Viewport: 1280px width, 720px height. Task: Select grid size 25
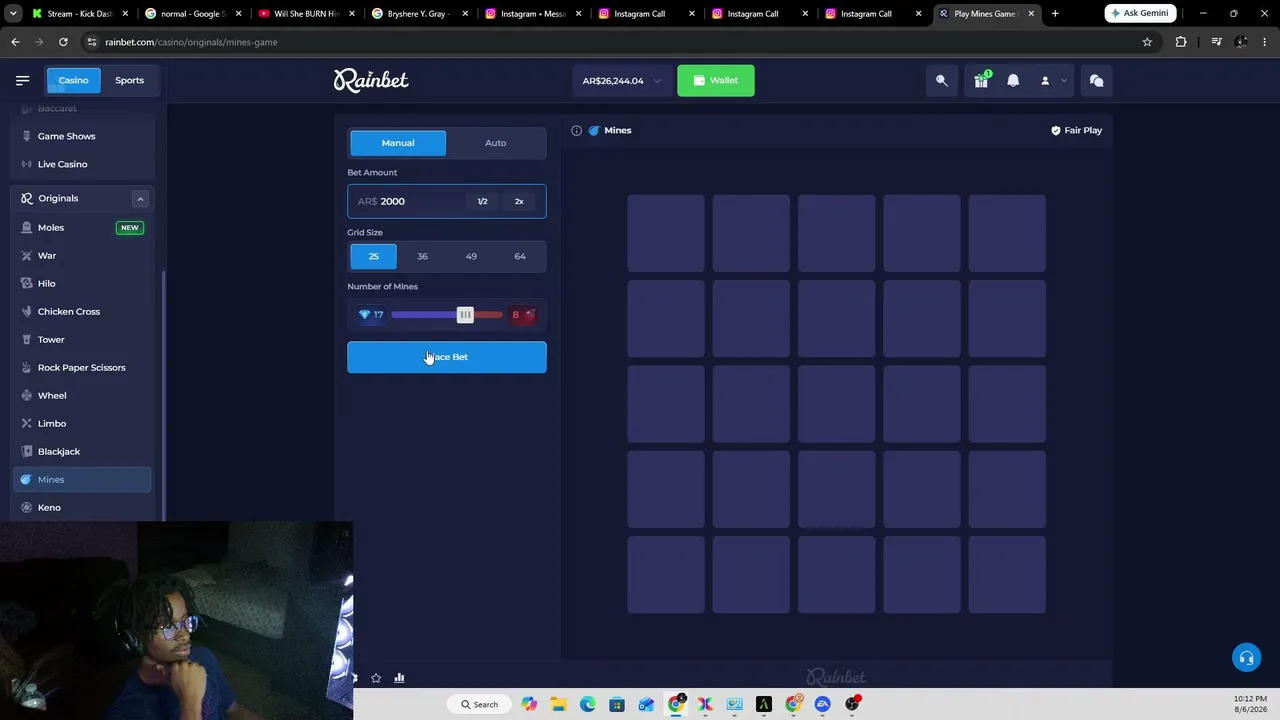pos(374,256)
